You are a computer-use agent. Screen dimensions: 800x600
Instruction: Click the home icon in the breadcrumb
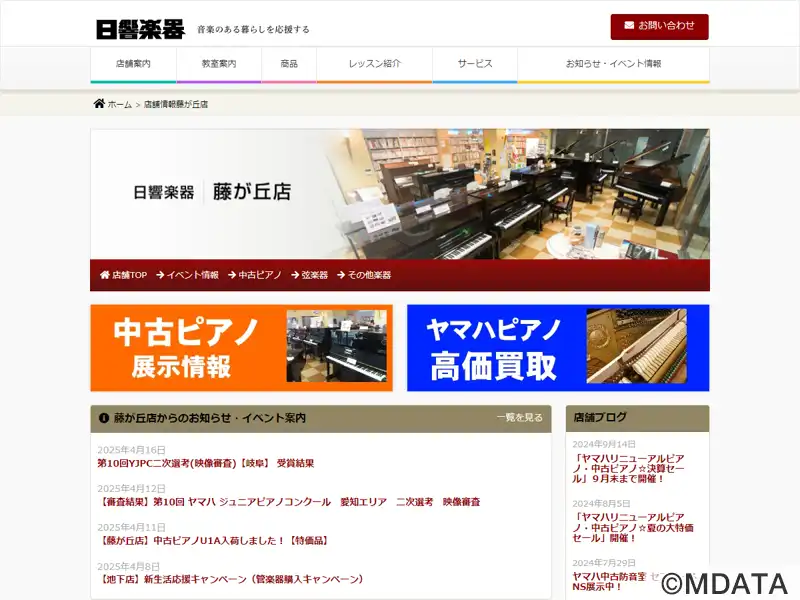[99, 104]
